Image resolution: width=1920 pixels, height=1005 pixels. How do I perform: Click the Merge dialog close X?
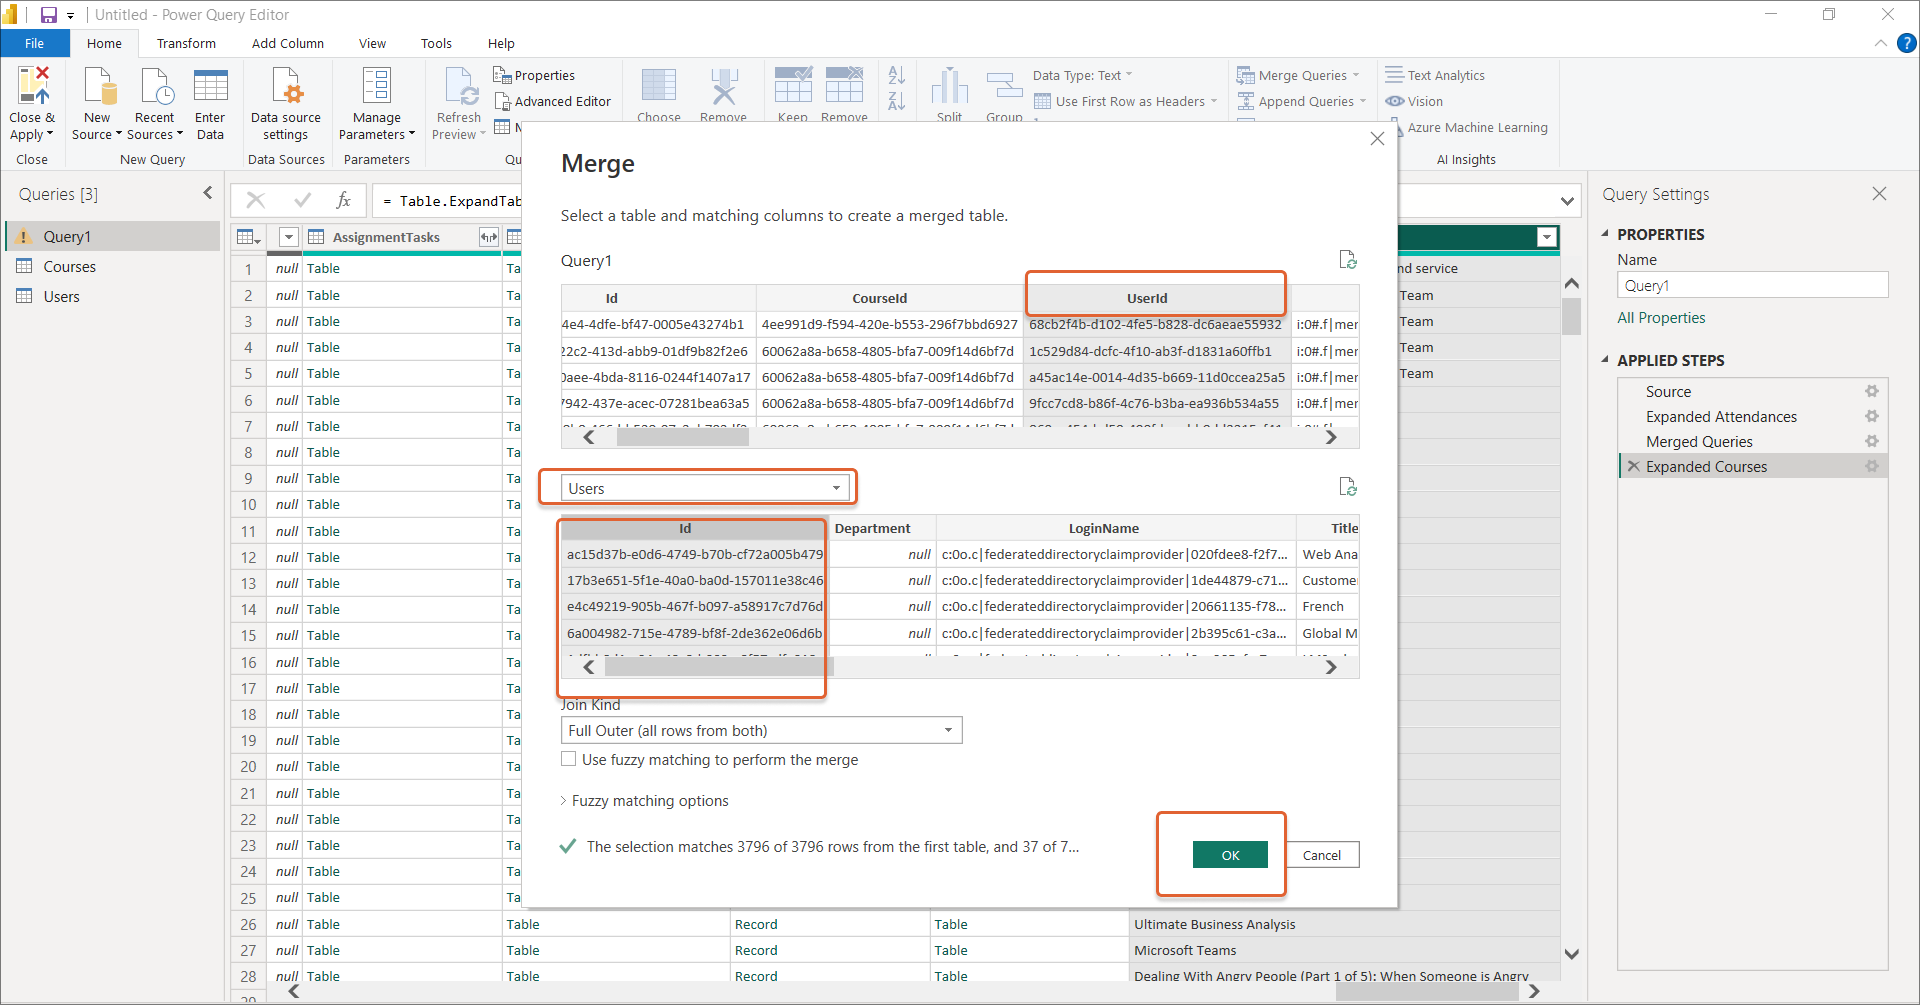pos(1377,139)
